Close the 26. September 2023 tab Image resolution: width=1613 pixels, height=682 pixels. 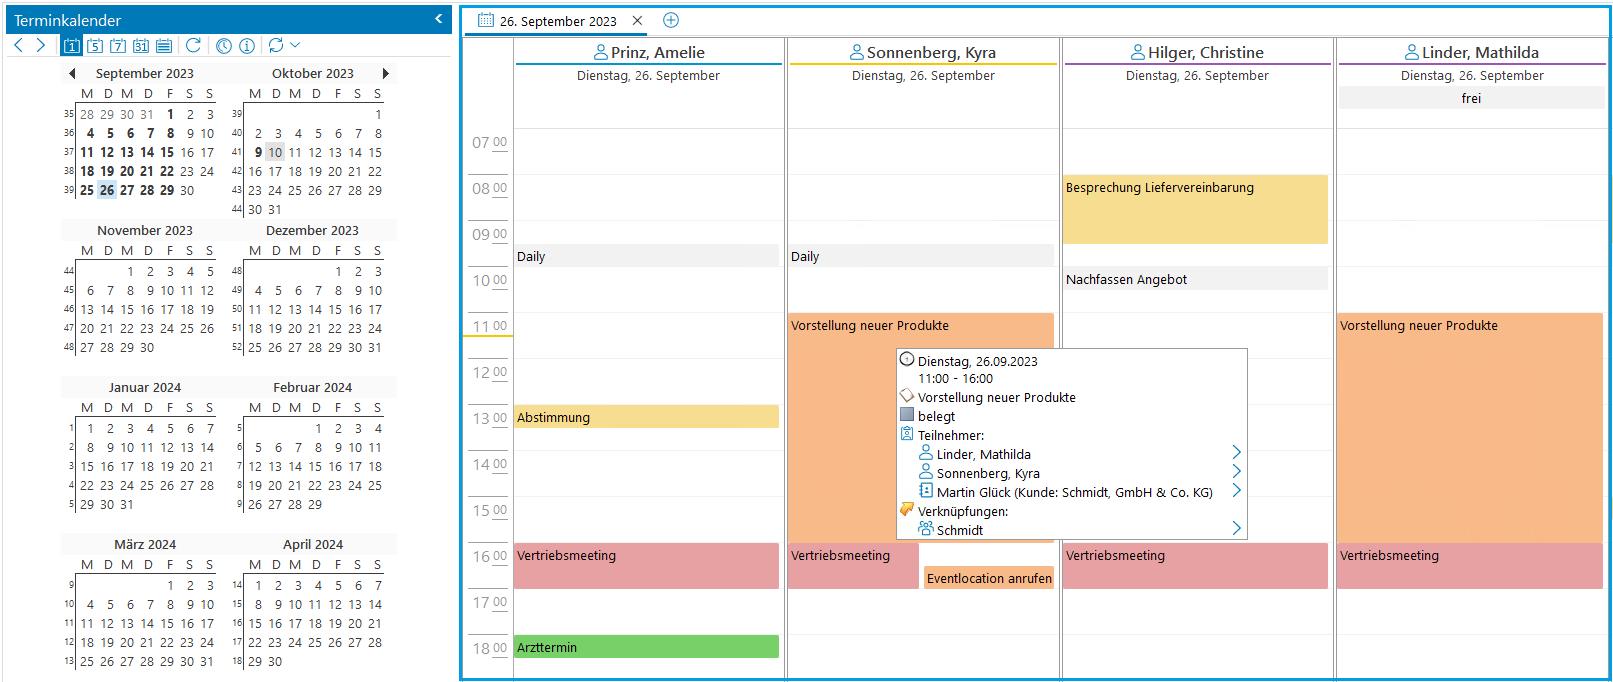pos(637,21)
